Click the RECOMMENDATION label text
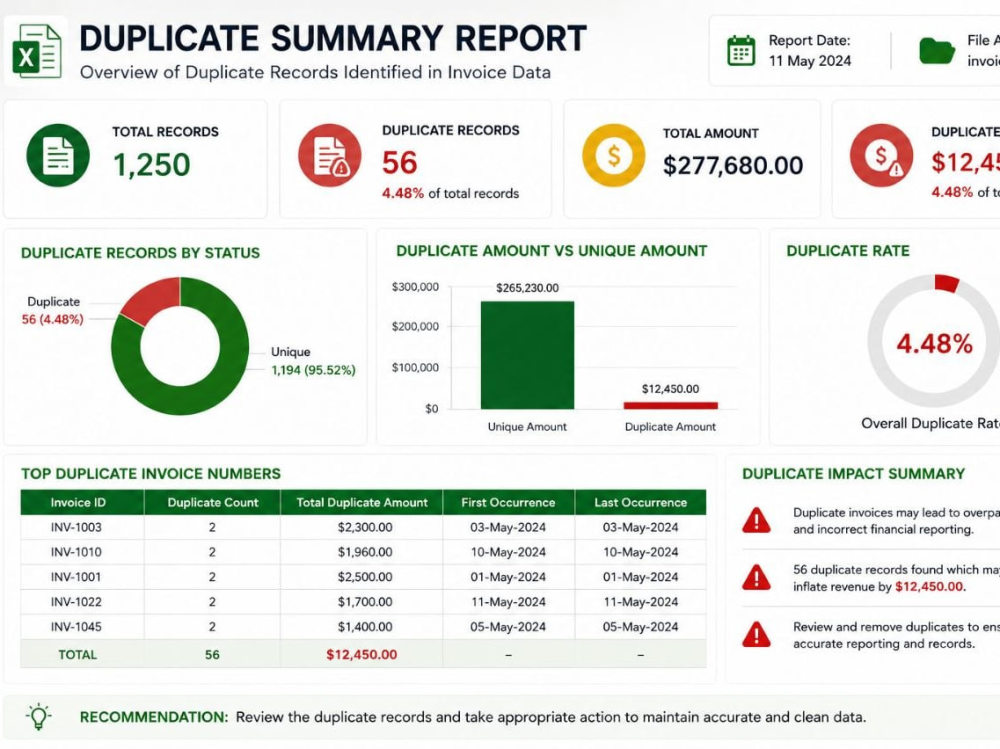 (154, 717)
